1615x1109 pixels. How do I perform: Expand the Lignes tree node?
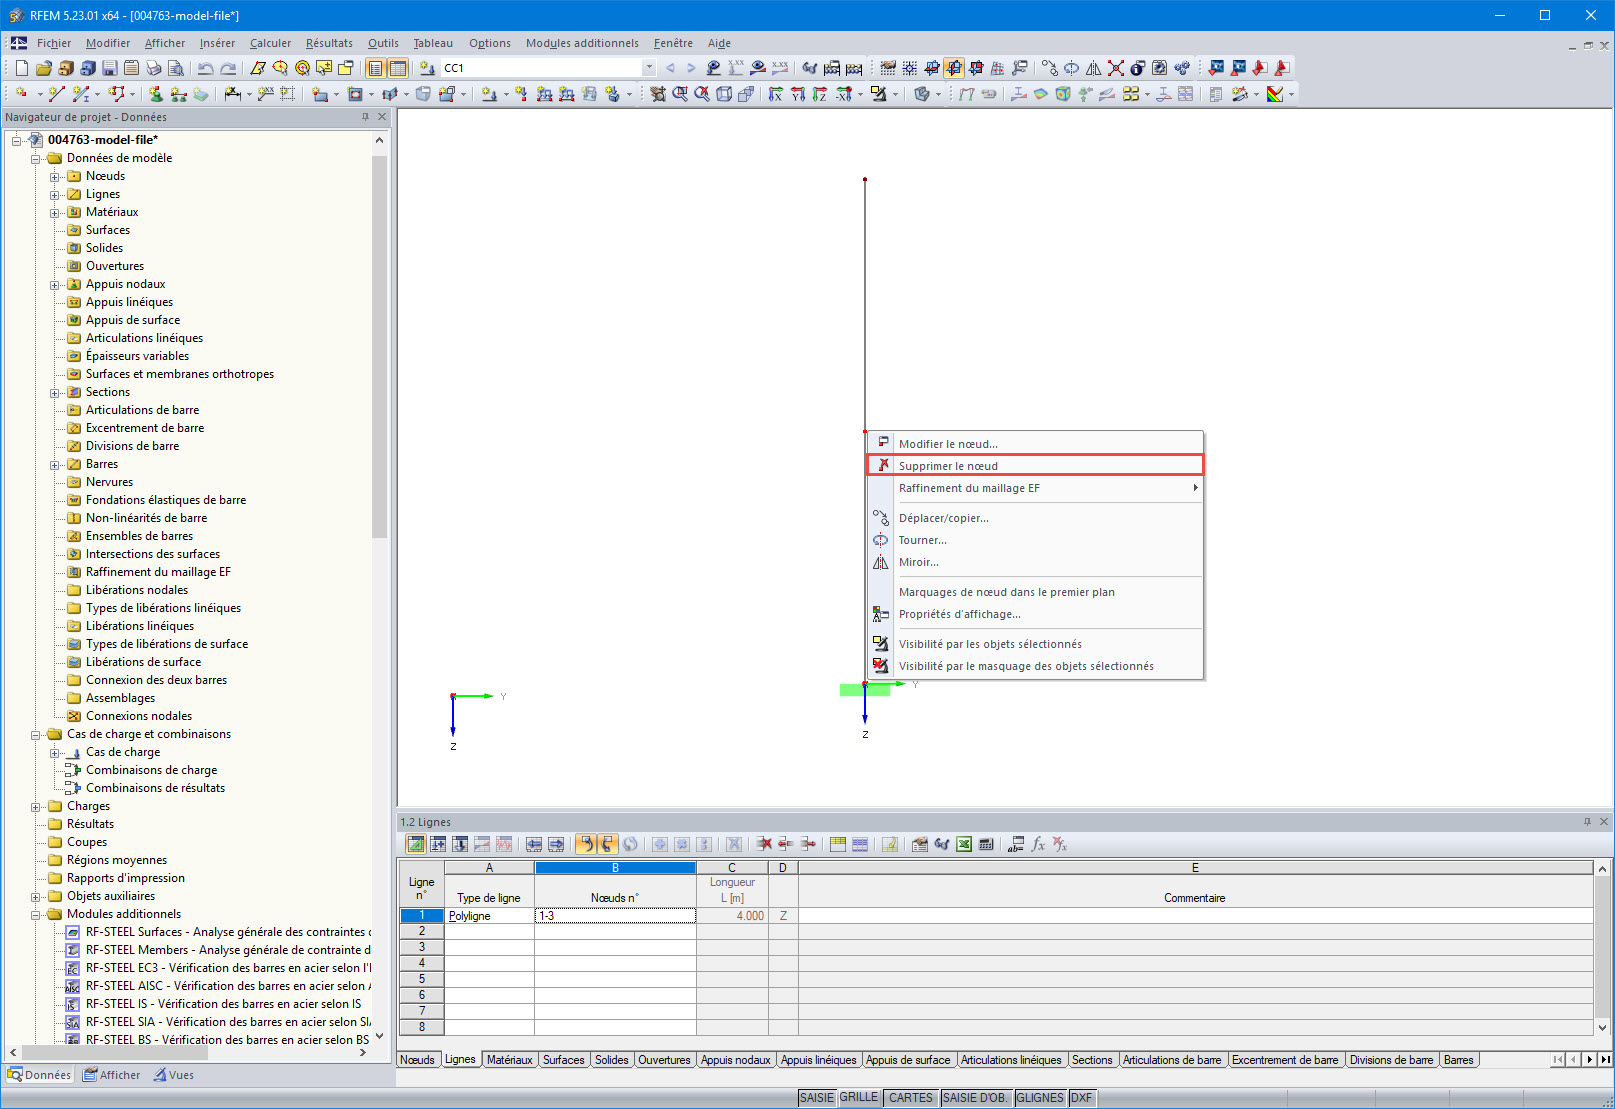pyautogui.click(x=55, y=195)
